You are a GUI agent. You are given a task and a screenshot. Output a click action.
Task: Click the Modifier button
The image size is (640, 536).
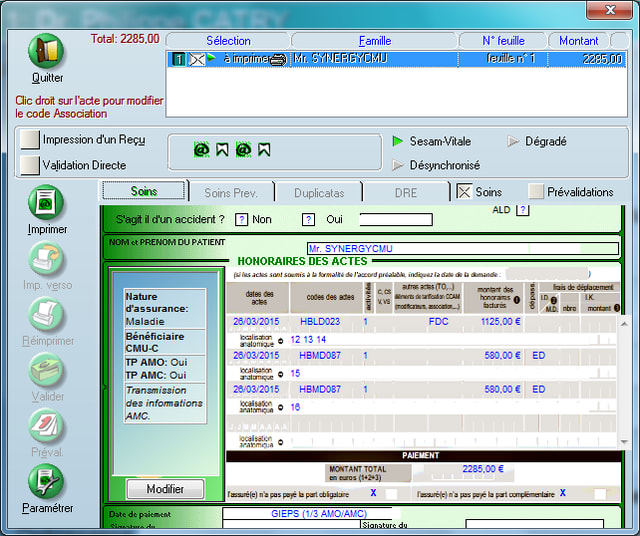[x=165, y=489]
